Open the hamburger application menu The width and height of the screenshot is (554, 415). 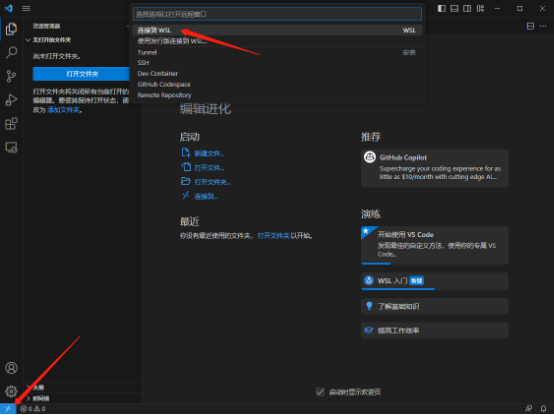click(26, 8)
